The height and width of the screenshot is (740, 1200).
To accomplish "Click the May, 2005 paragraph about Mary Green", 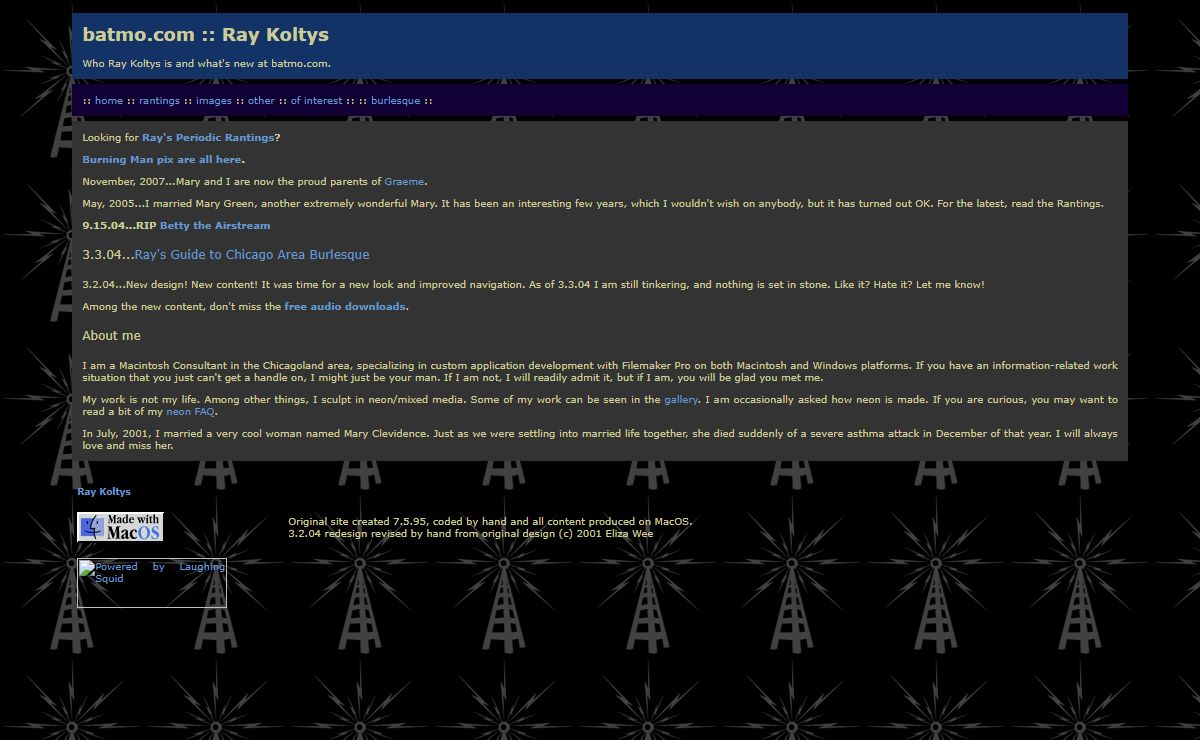I will pyautogui.click(x=593, y=204).
